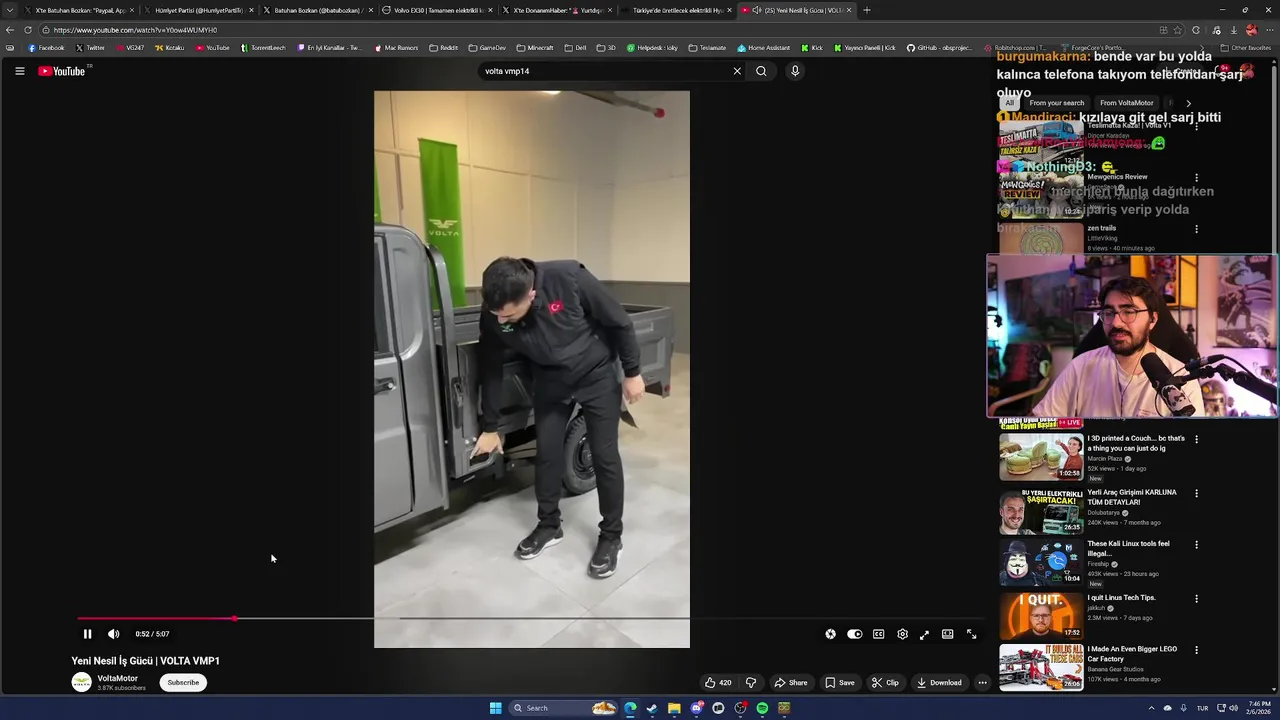
Task: Go to the YouTube home logo
Action: [x=62, y=71]
